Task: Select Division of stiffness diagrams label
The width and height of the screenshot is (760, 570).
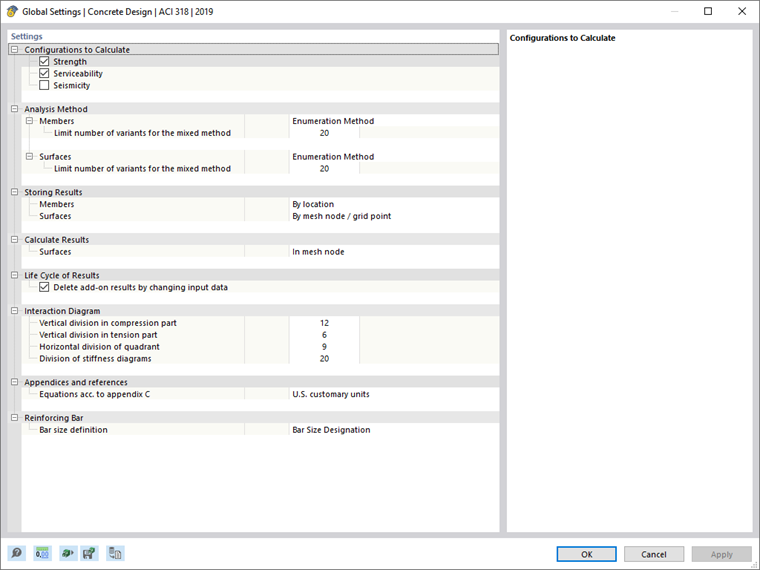Action: 95,359
